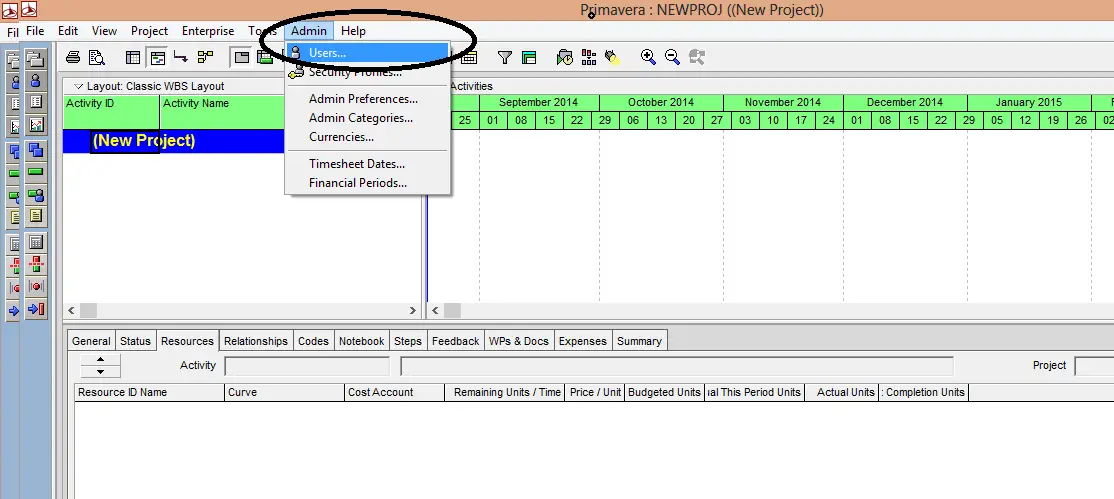Viewport: 1114px width, 499px height.
Task: Open Timesheet Dates... menu entry
Action: (x=367, y=164)
